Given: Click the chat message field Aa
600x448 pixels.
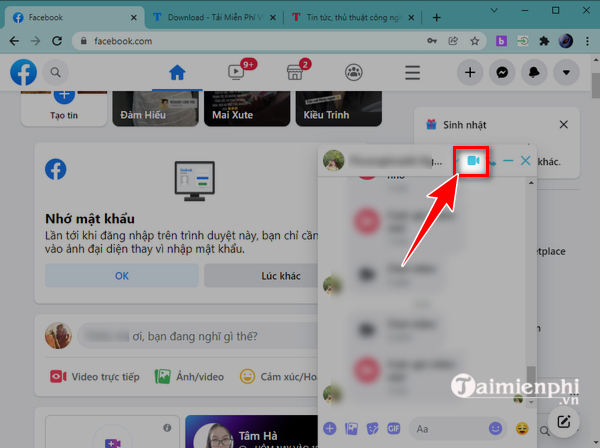Looking at the screenshot, I should (x=448, y=429).
